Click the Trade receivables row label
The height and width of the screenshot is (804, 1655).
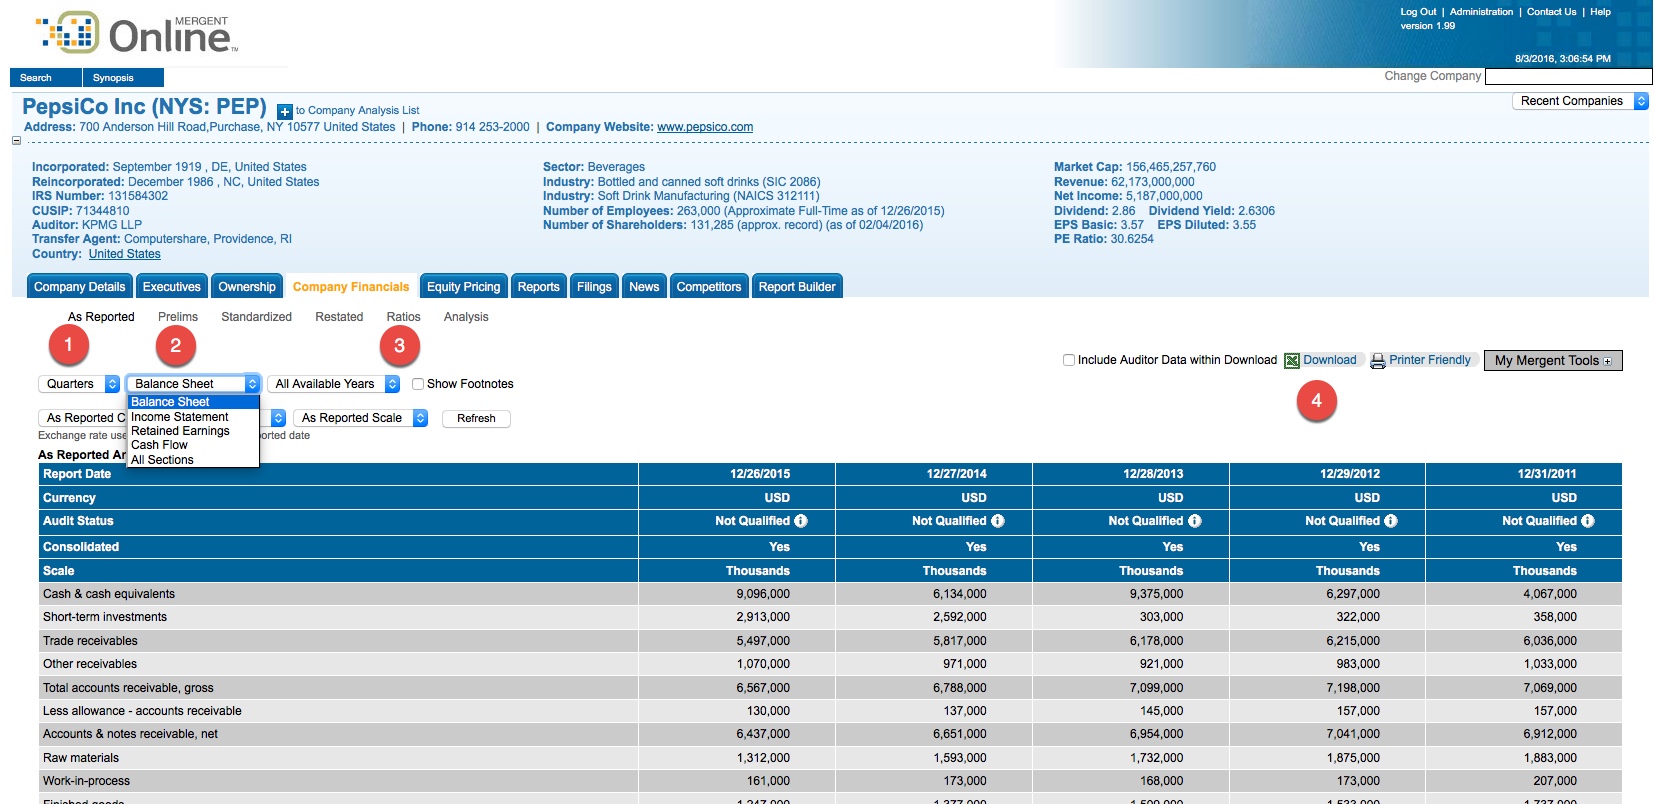pos(90,641)
